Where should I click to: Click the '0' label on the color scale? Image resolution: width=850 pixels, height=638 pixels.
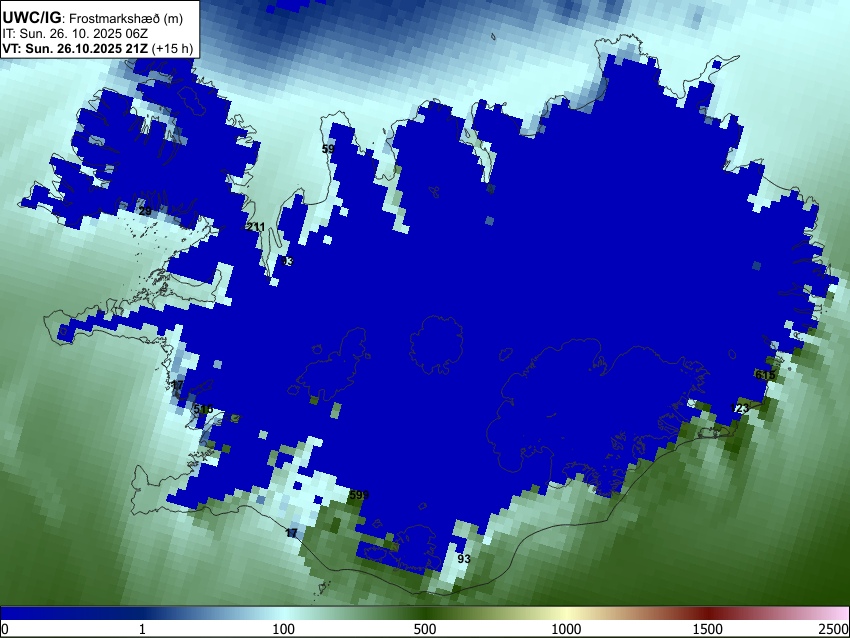coord(5,629)
